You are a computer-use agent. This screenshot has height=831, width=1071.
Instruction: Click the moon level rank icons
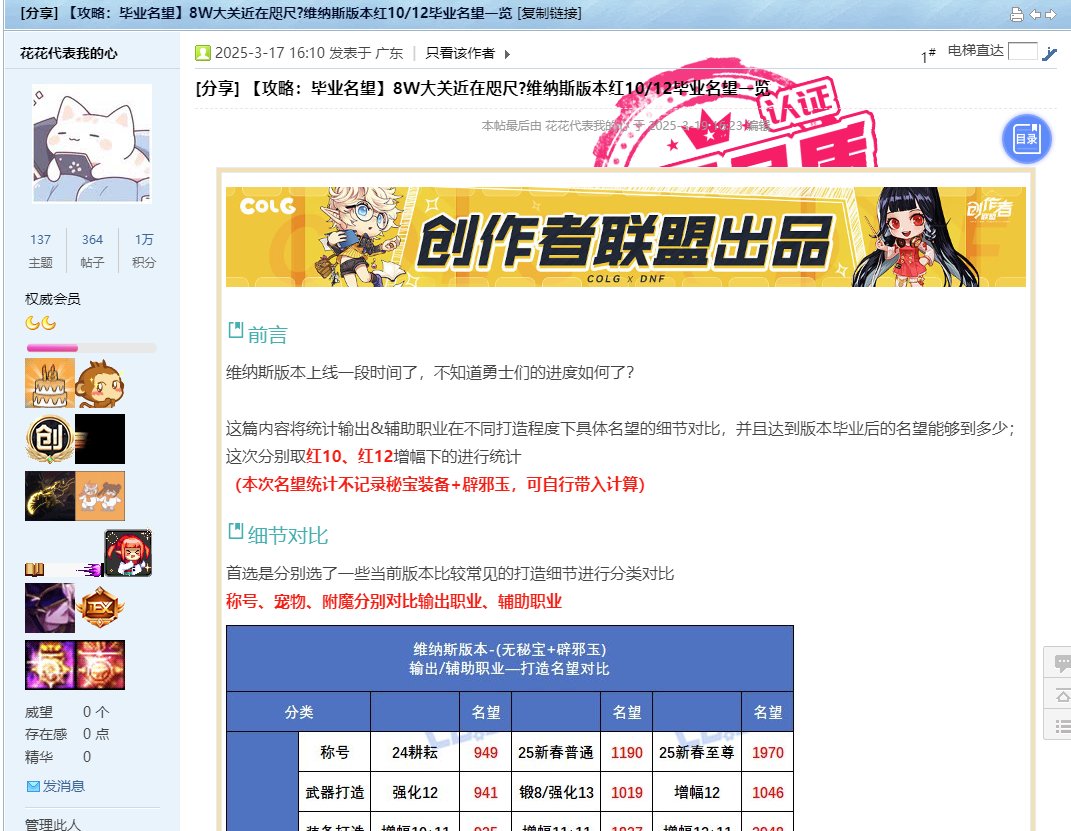(x=40, y=323)
